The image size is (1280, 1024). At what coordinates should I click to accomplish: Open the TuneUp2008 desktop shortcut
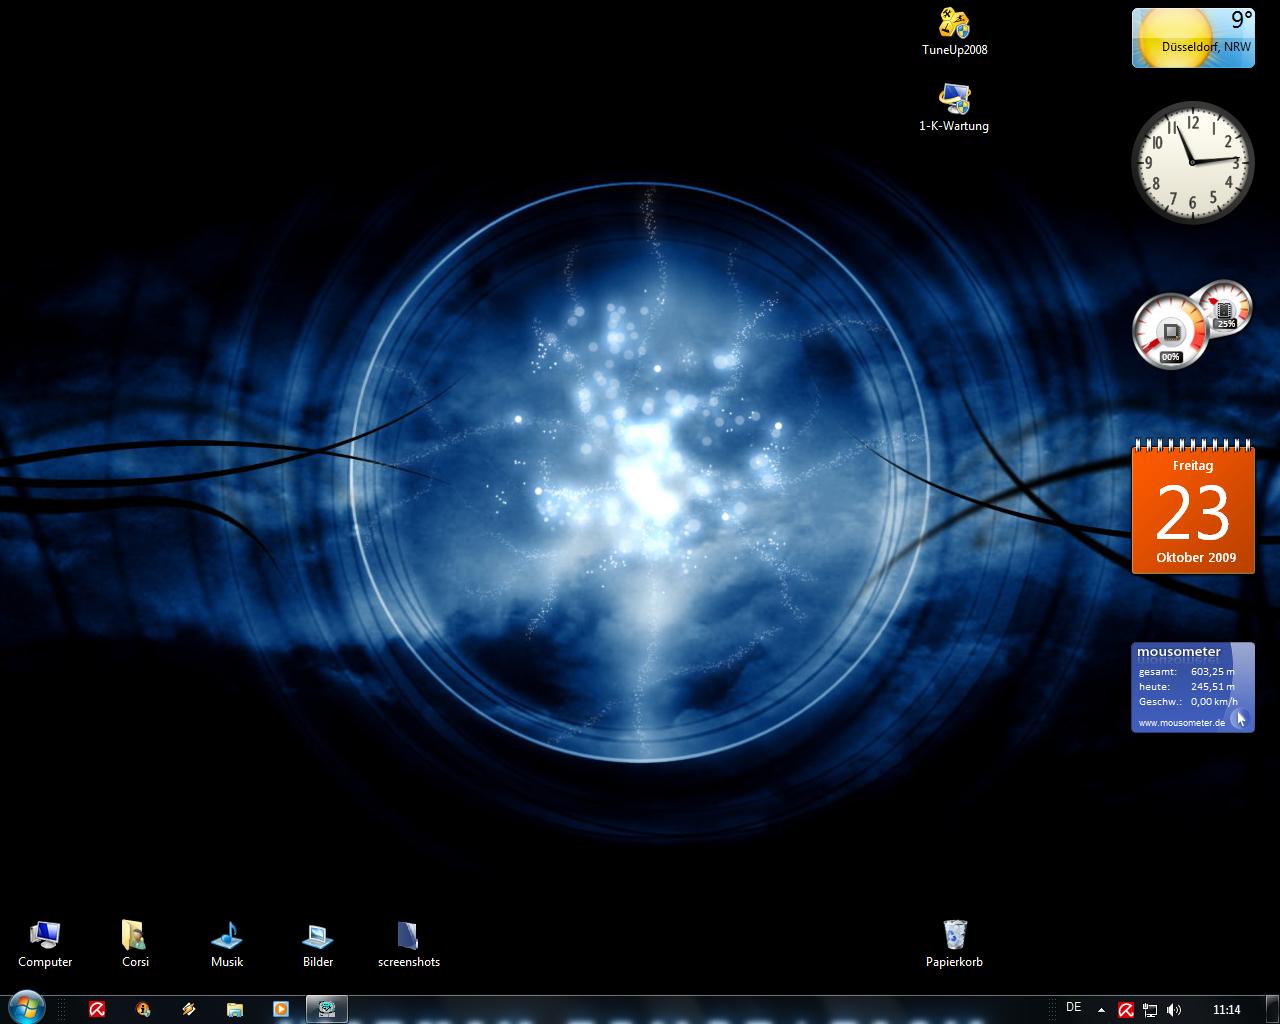[954, 25]
